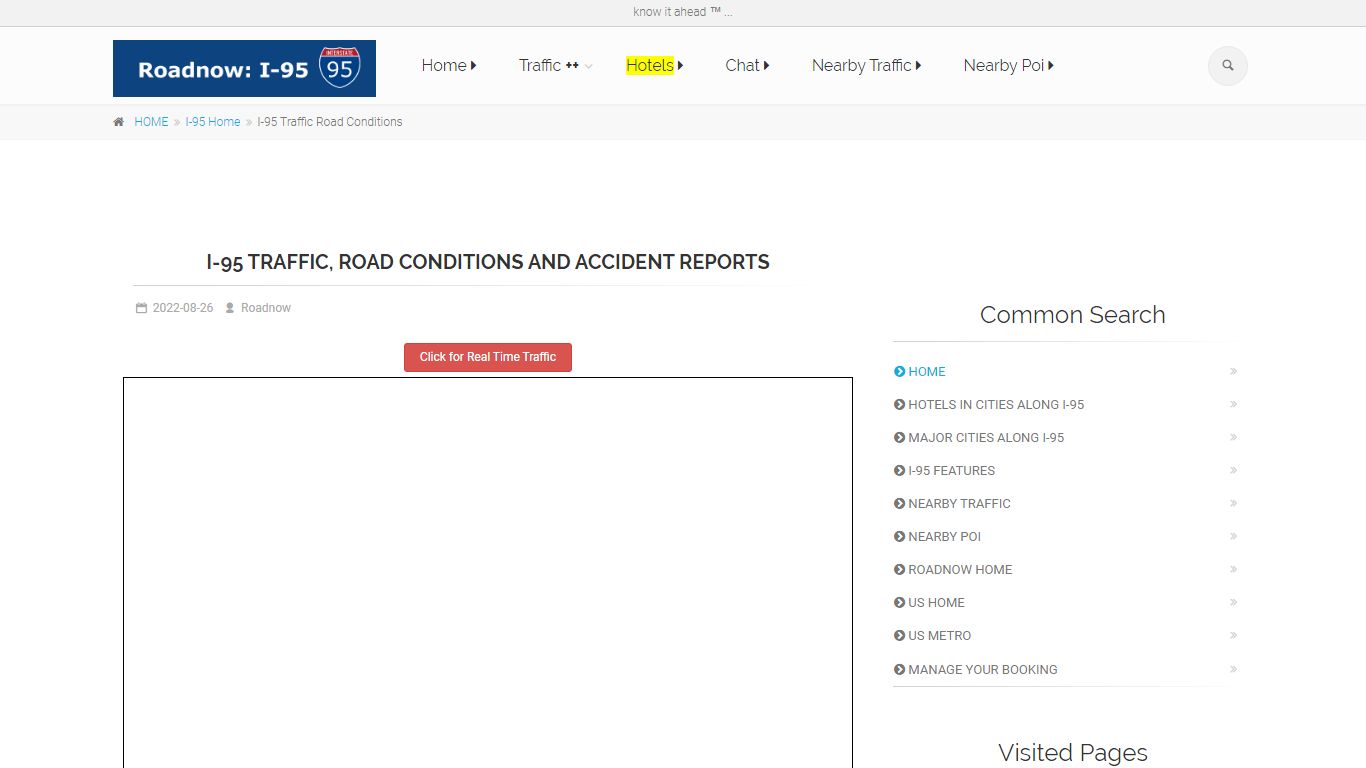
Task: Open Major Cities Along I-95
Action: pos(986,437)
